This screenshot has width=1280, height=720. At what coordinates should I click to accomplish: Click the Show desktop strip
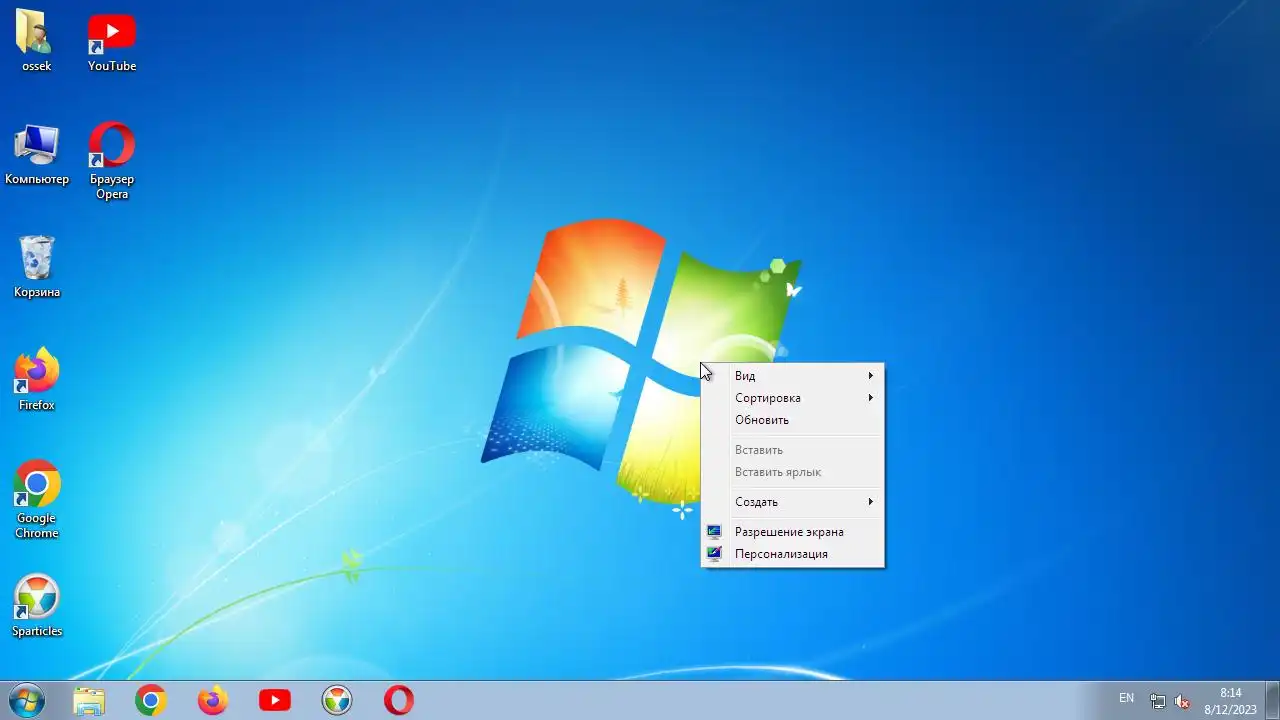click(x=1272, y=701)
